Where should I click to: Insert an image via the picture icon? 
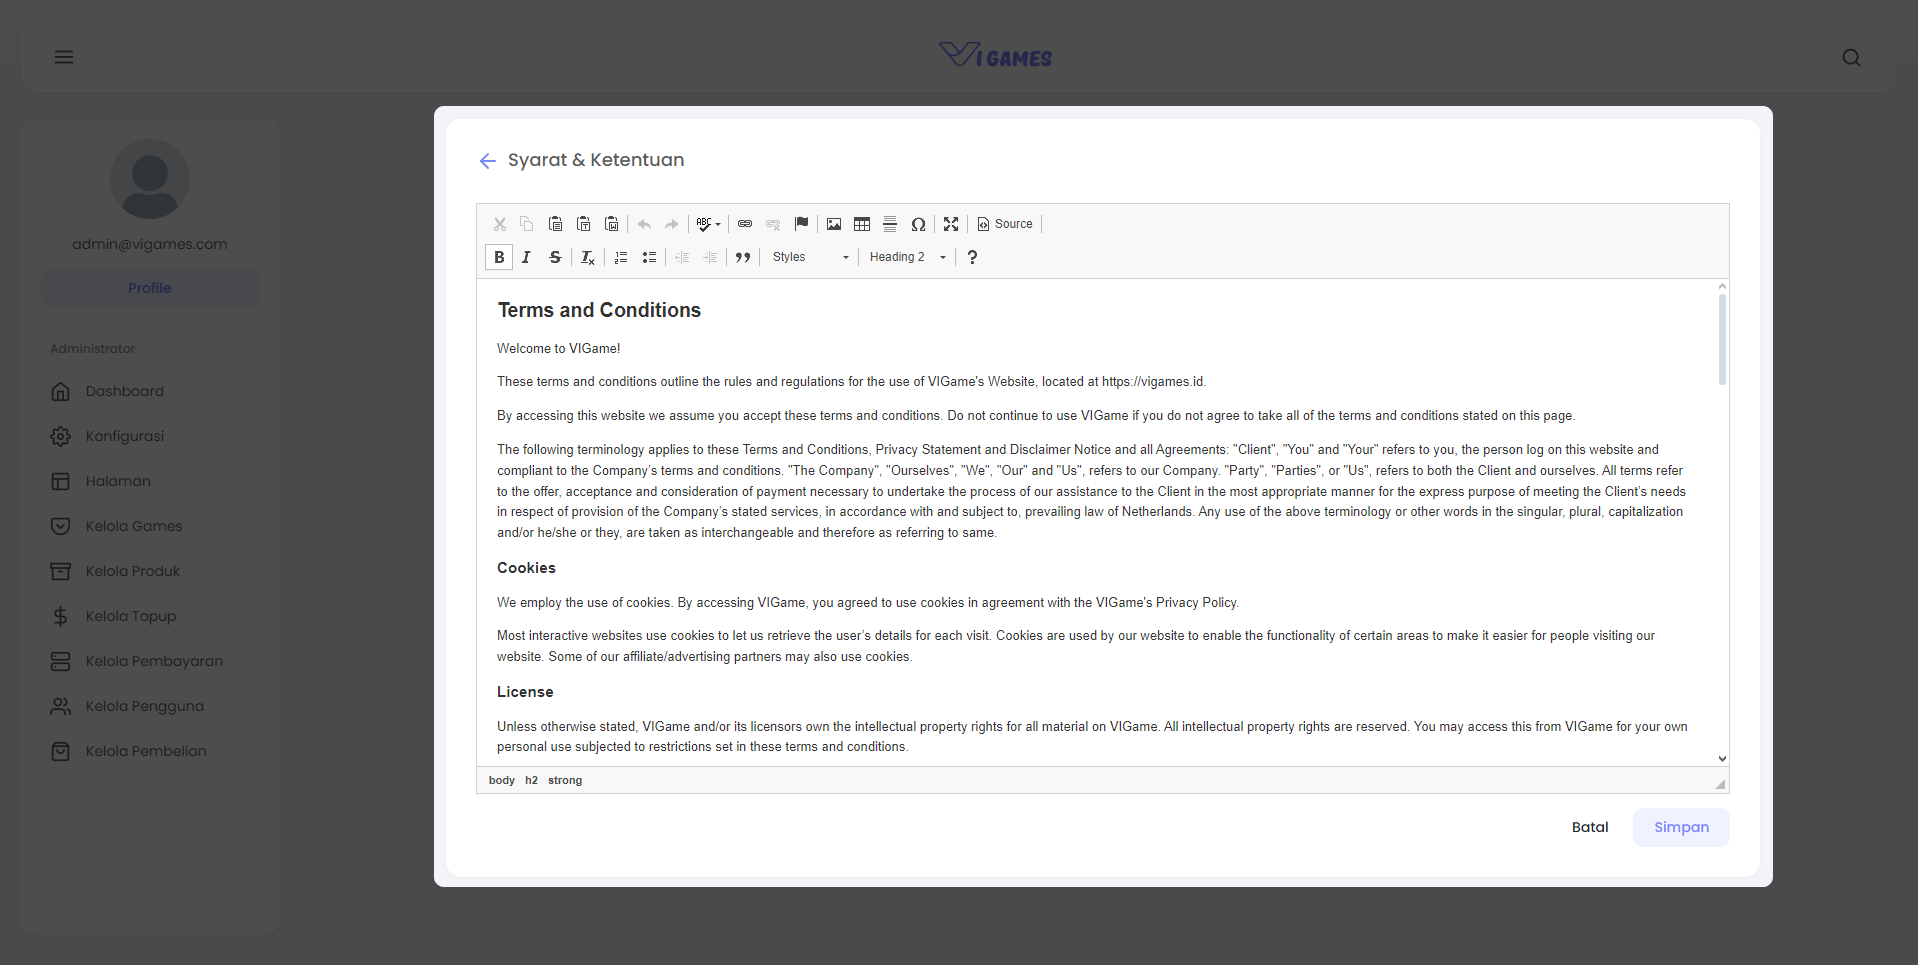coord(834,224)
